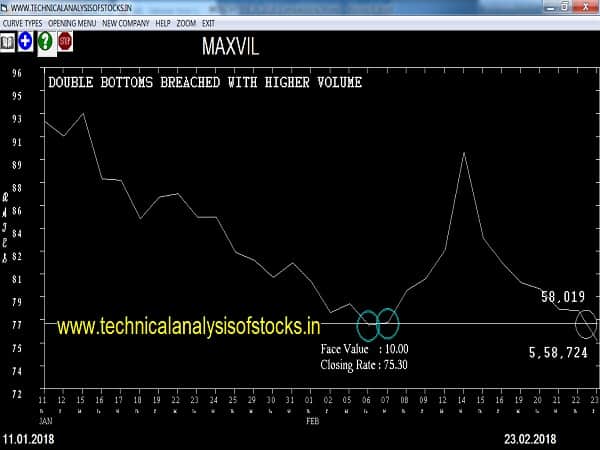This screenshot has height=450, width=600.
Task: Click the breach circle marker at right edge
Action: pyautogui.click(x=587, y=323)
